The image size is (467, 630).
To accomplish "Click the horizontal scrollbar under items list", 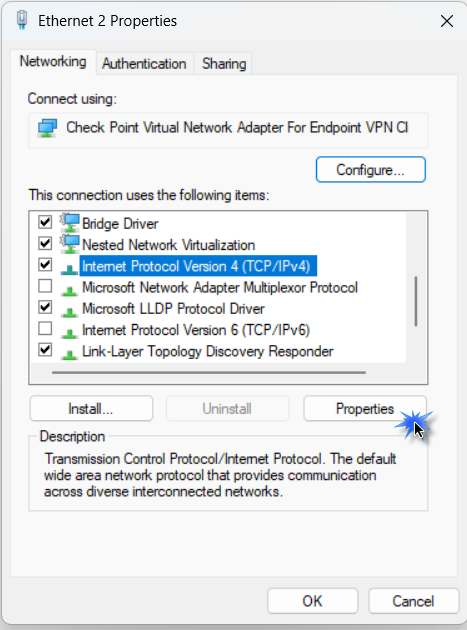I will coord(209,372).
